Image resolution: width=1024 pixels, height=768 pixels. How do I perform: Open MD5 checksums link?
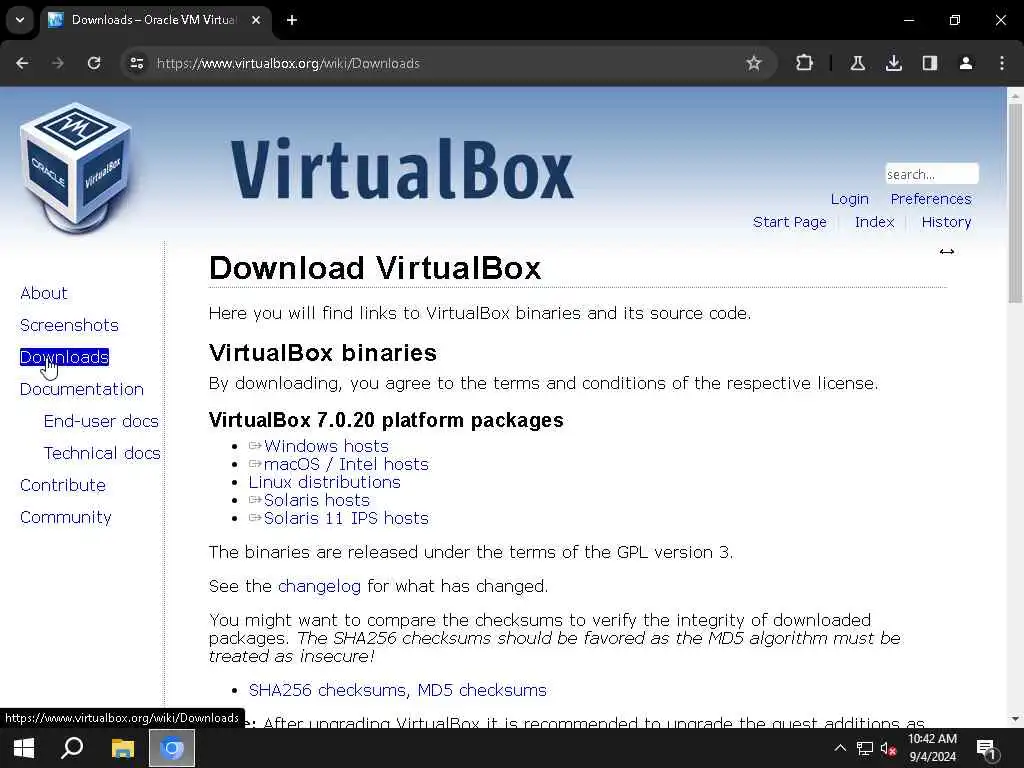pos(482,690)
